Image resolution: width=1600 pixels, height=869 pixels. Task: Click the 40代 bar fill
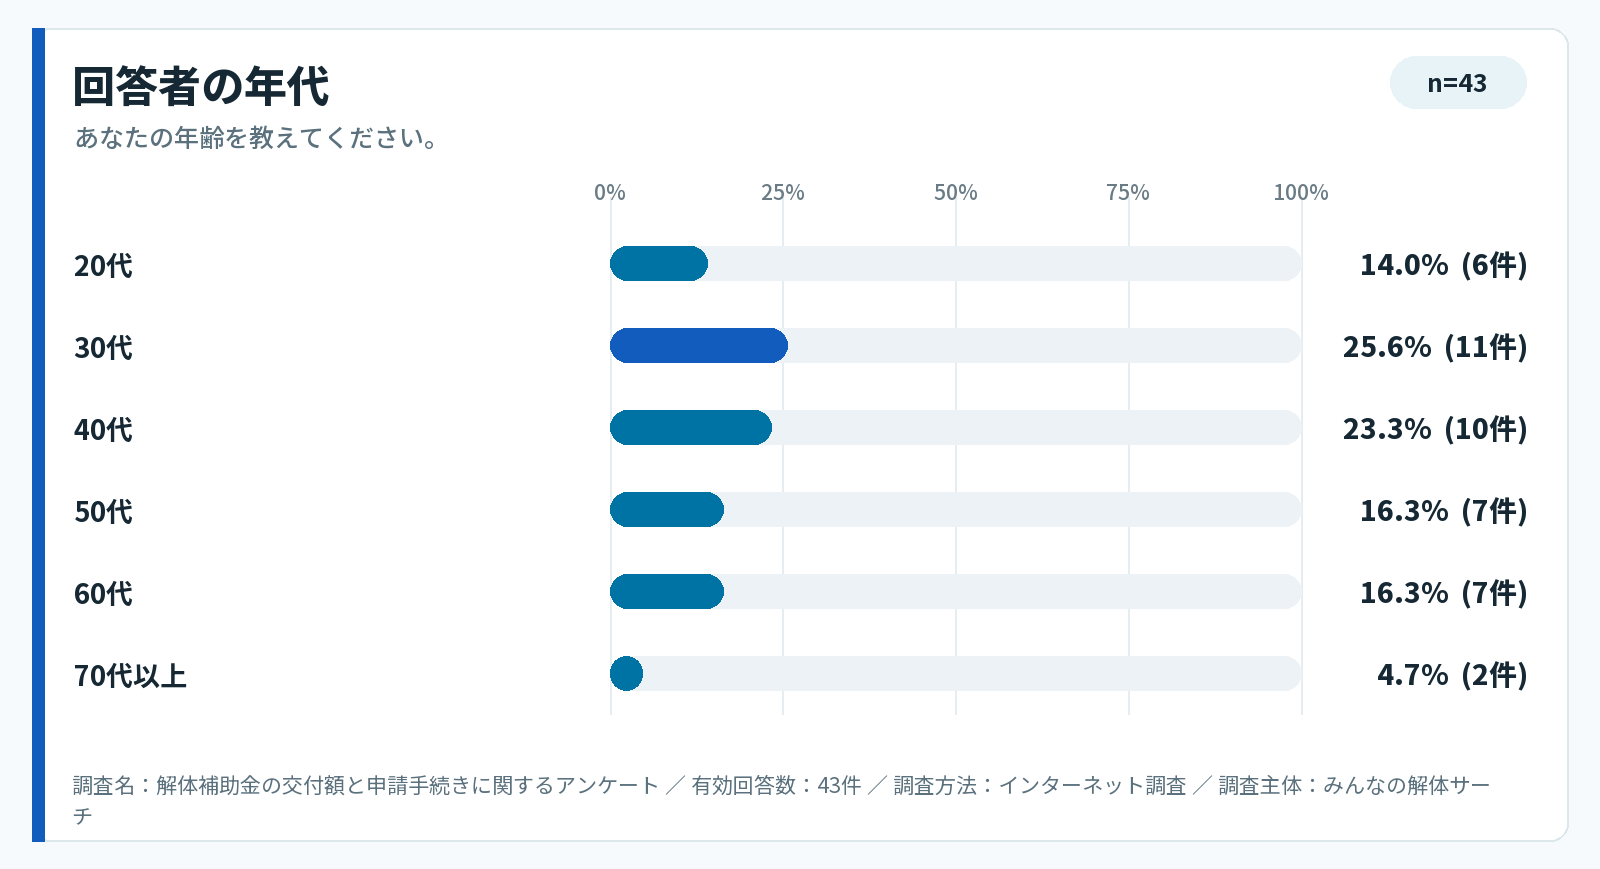pos(691,428)
